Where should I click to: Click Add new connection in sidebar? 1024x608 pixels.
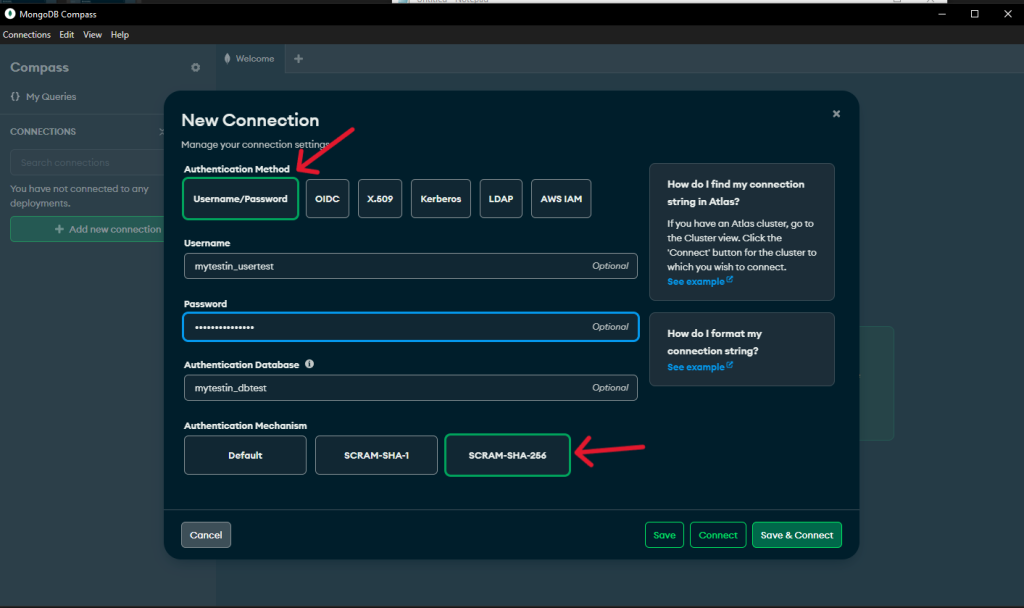[88, 229]
